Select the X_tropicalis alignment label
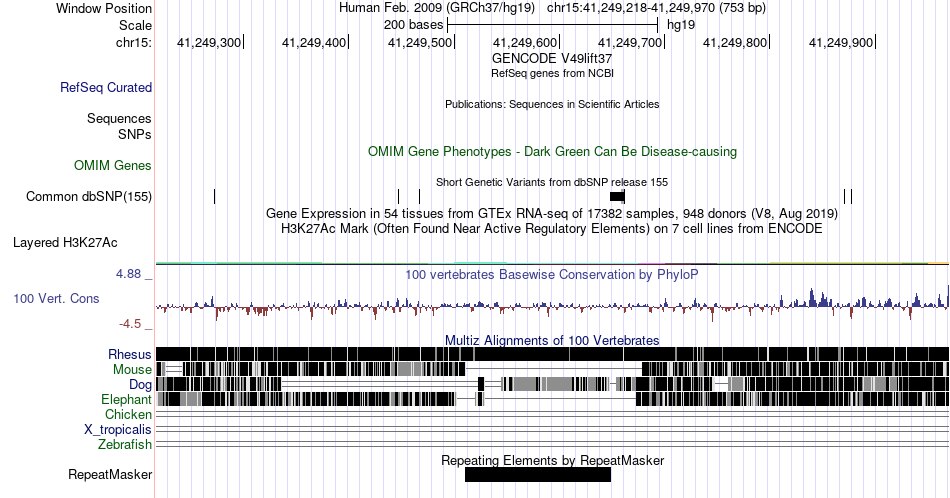Image resolution: width=950 pixels, height=498 pixels. (118, 429)
